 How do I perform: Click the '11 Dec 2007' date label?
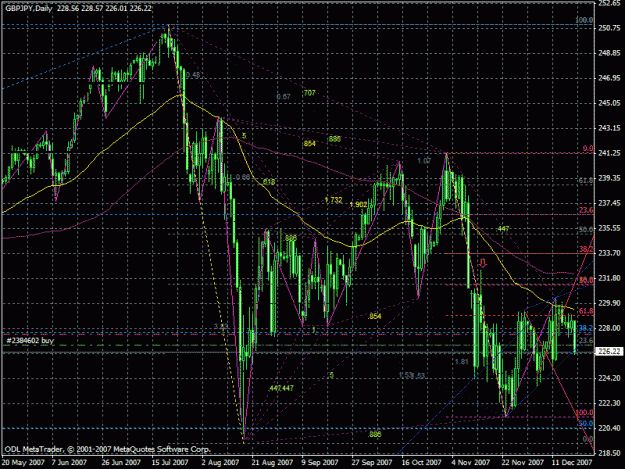coord(572,462)
